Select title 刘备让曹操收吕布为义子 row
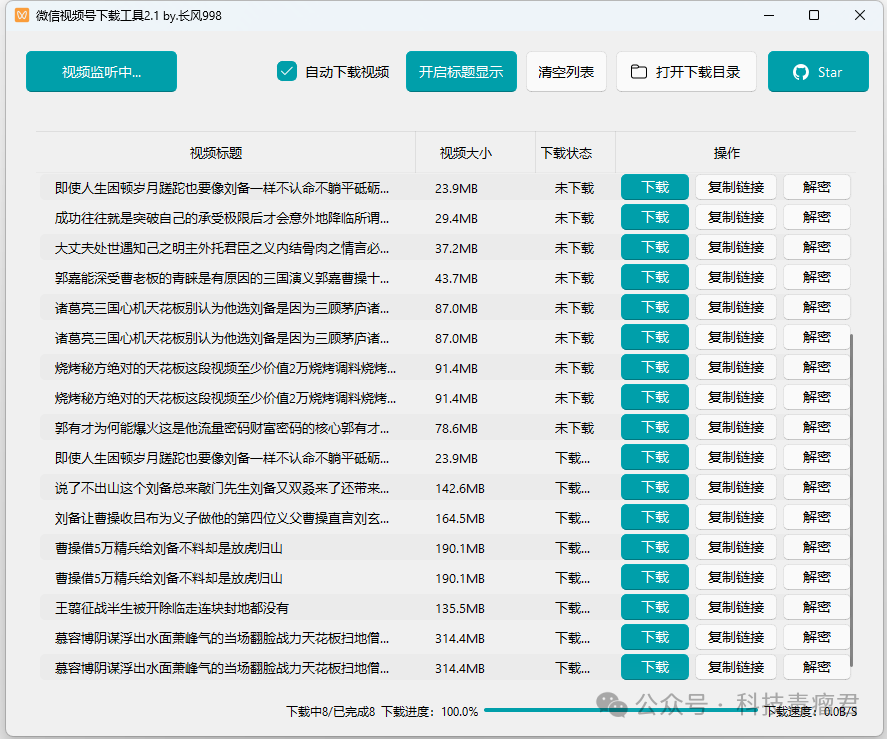 point(222,518)
